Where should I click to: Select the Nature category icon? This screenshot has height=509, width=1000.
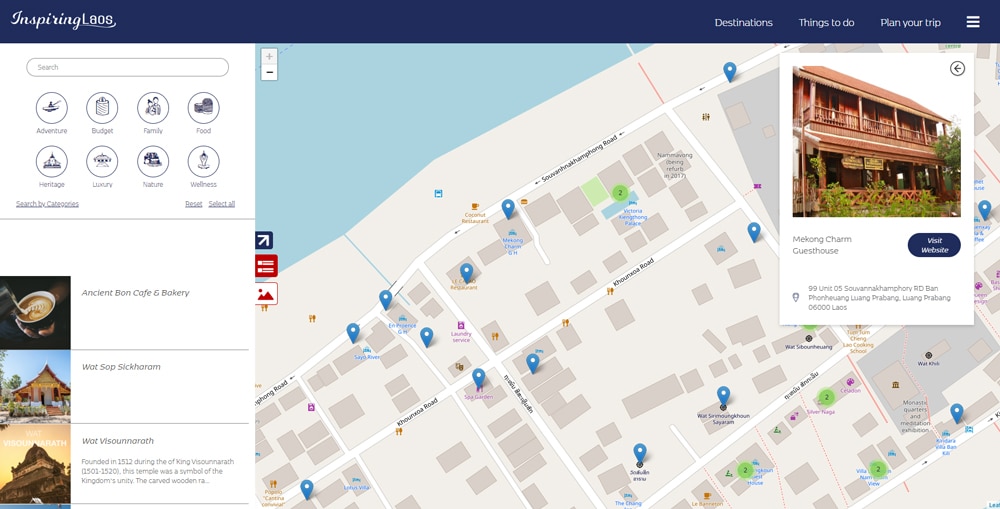coord(153,161)
